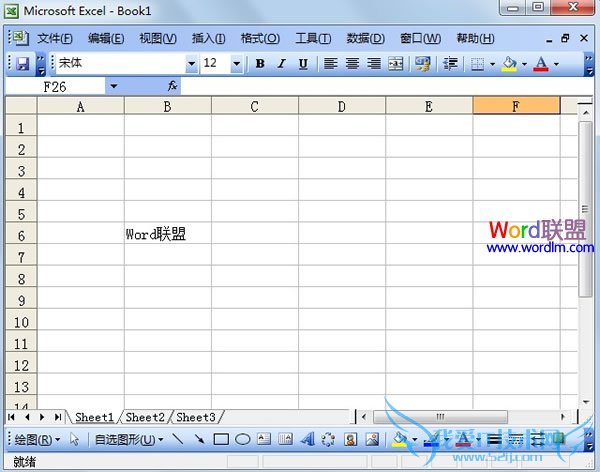Insert WordArt with the blue A icon
The image size is (600, 472).
pos(307,439)
